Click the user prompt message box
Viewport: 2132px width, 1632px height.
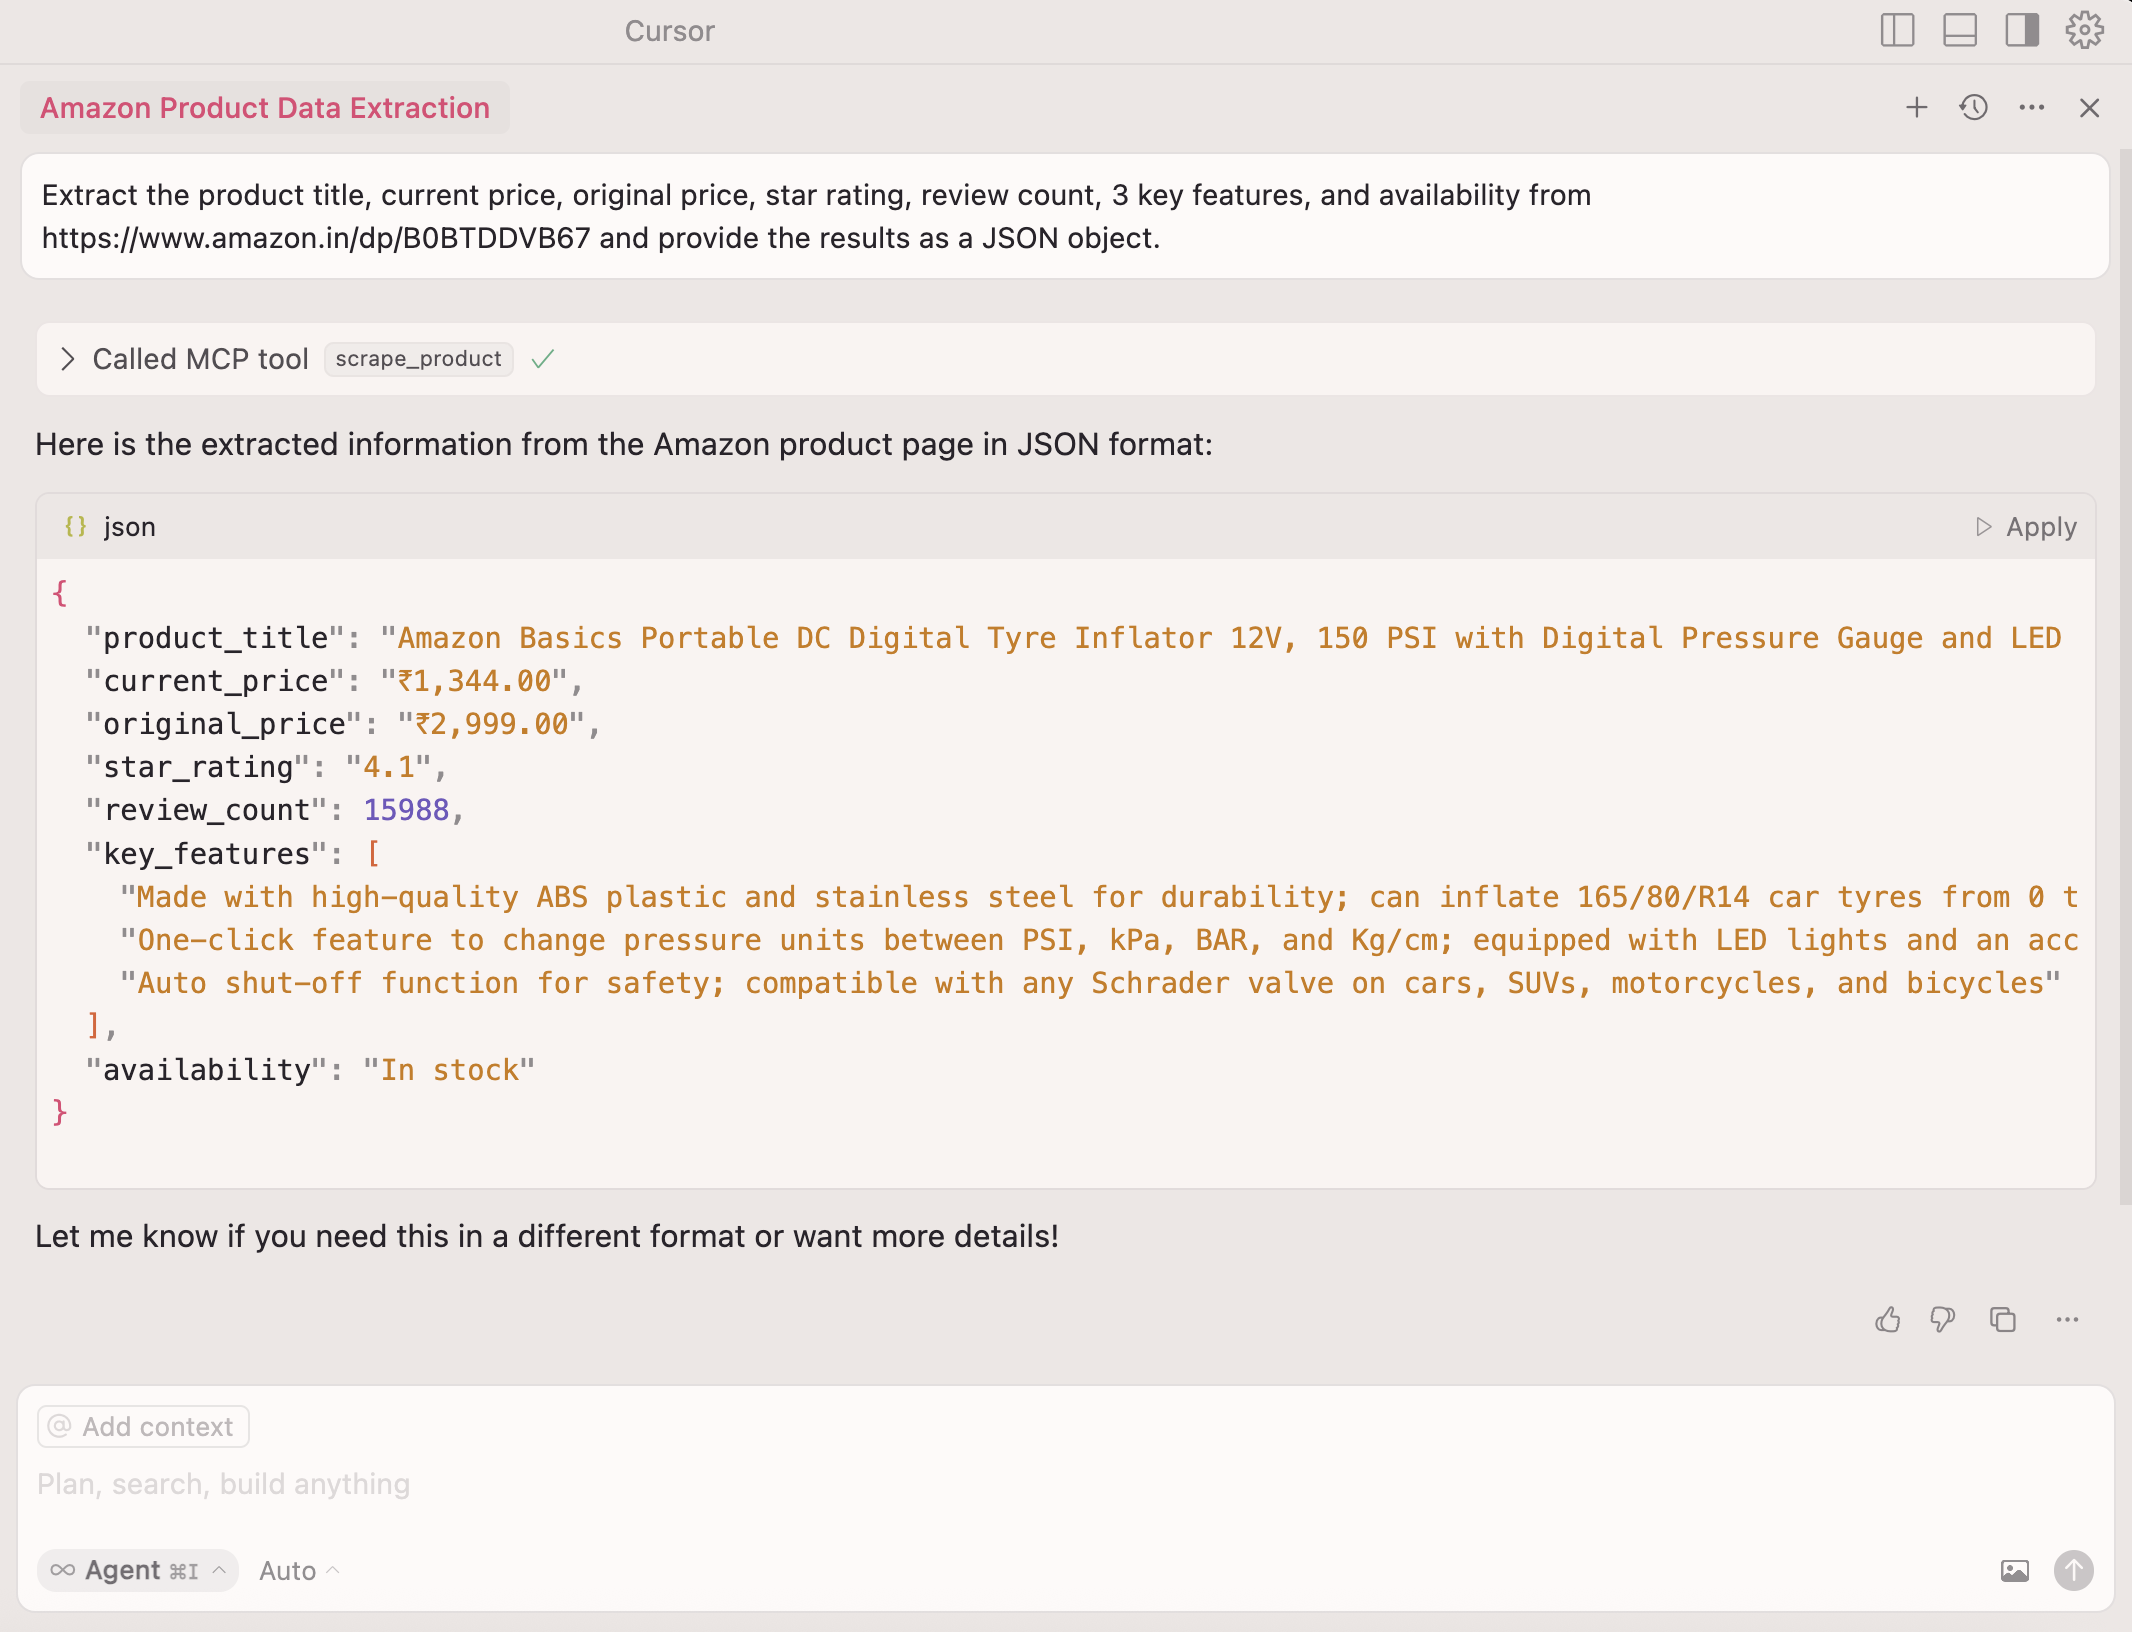click(1065, 216)
